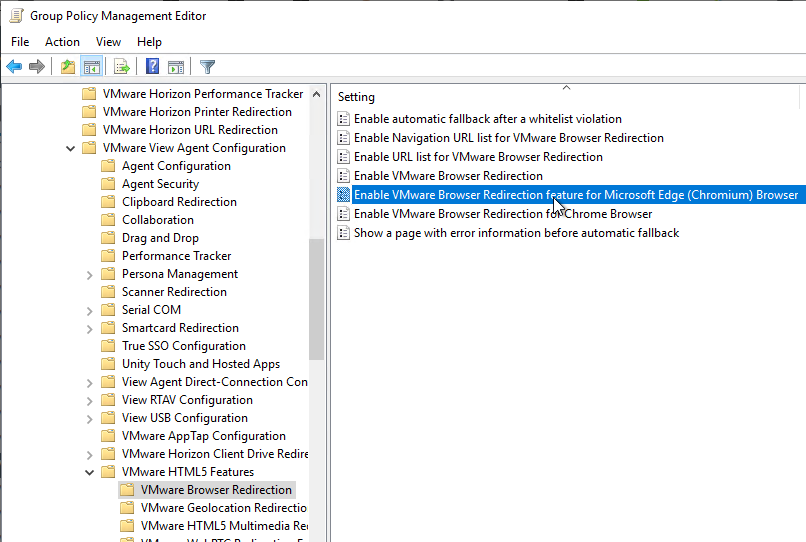Select the Collaboration tree item
The image size is (806, 542).
[x=158, y=220]
